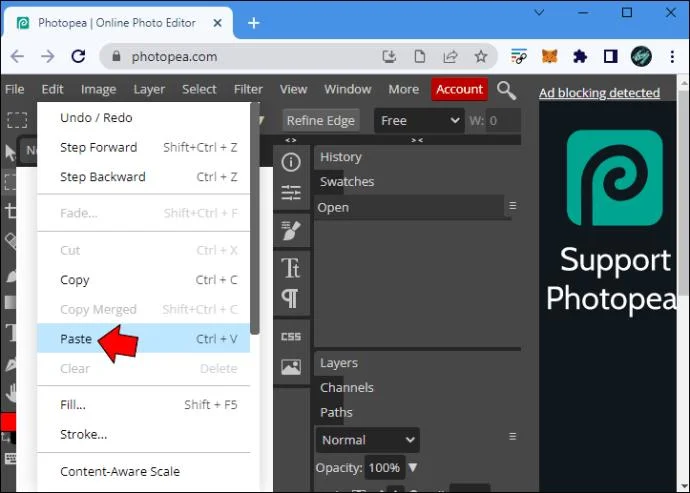Expand the Normal blend mode dropdown

click(367, 440)
